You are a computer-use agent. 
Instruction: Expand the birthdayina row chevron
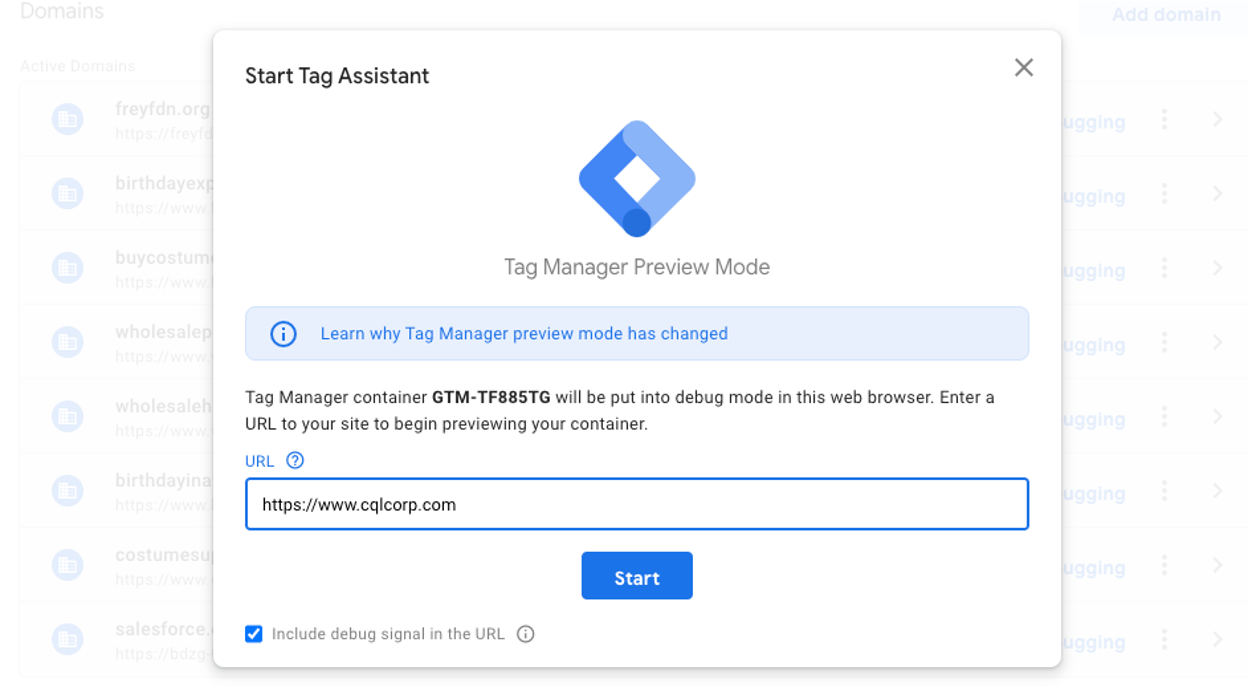[1217, 491]
